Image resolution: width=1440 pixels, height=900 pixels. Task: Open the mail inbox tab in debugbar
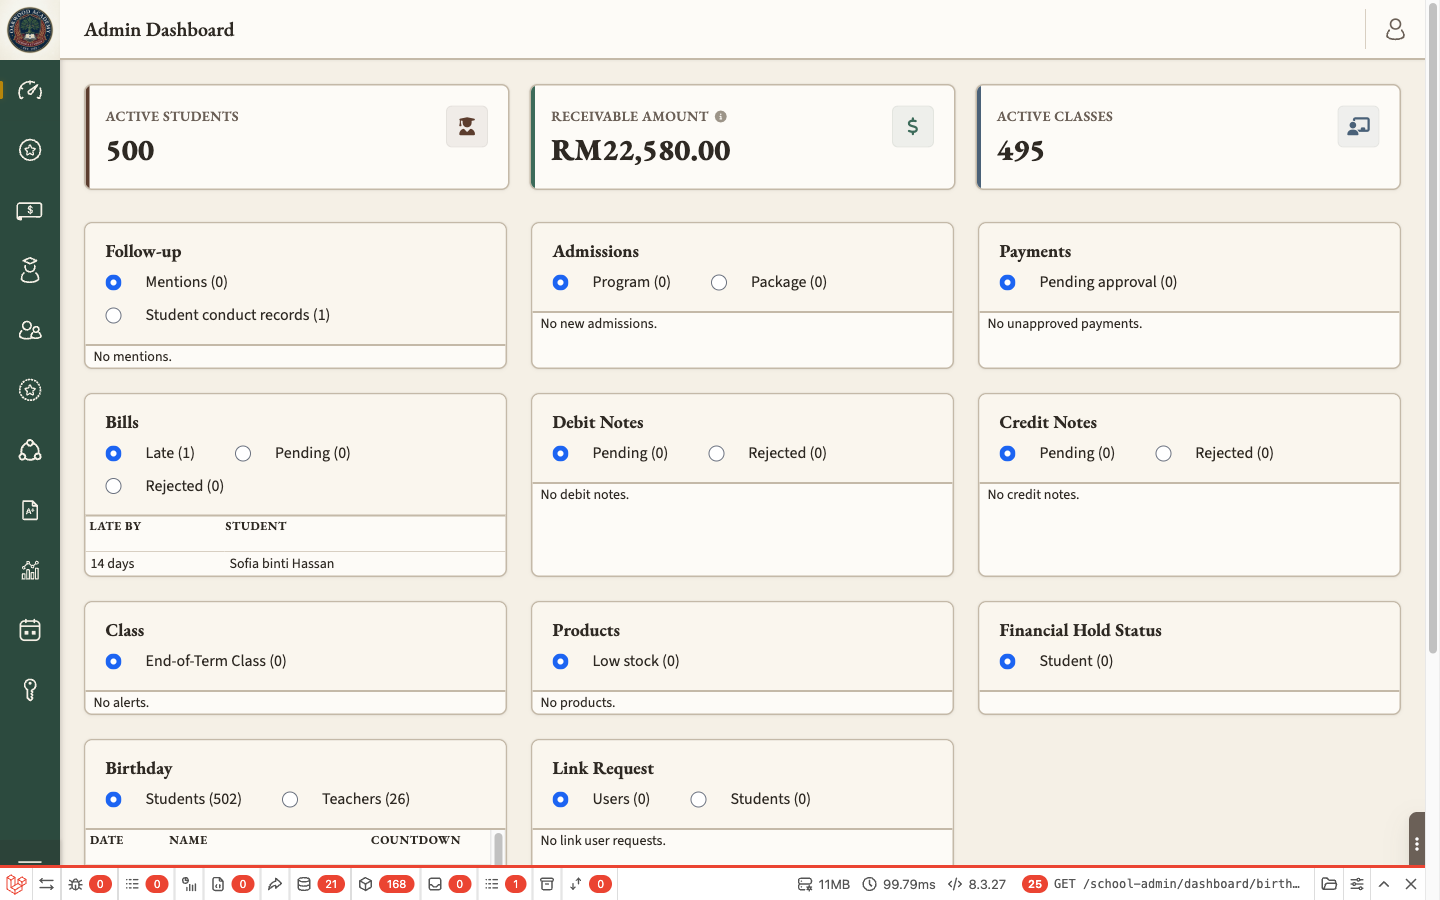pyautogui.click(x=449, y=884)
